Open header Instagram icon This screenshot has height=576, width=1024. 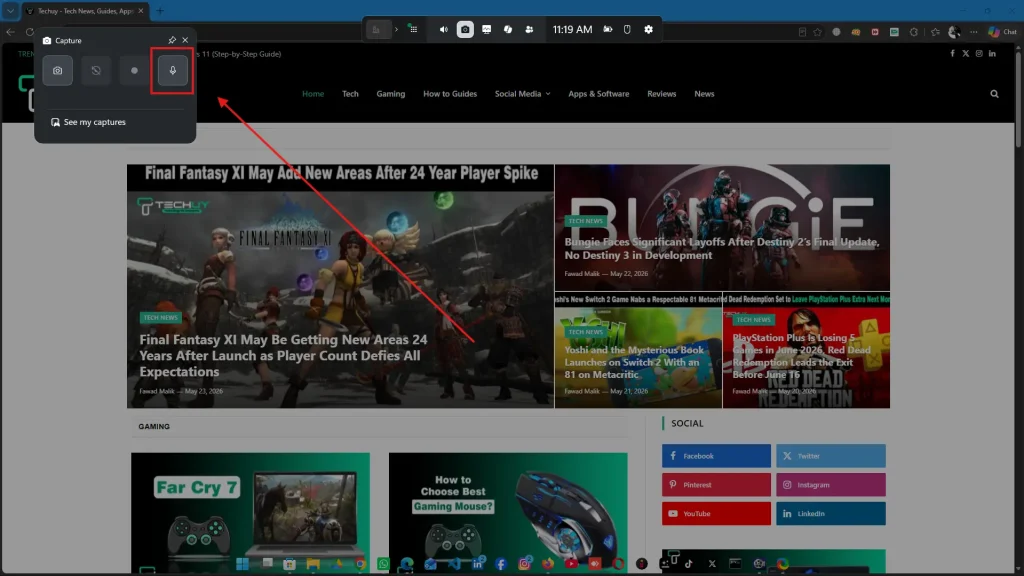click(x=979, y=54)
